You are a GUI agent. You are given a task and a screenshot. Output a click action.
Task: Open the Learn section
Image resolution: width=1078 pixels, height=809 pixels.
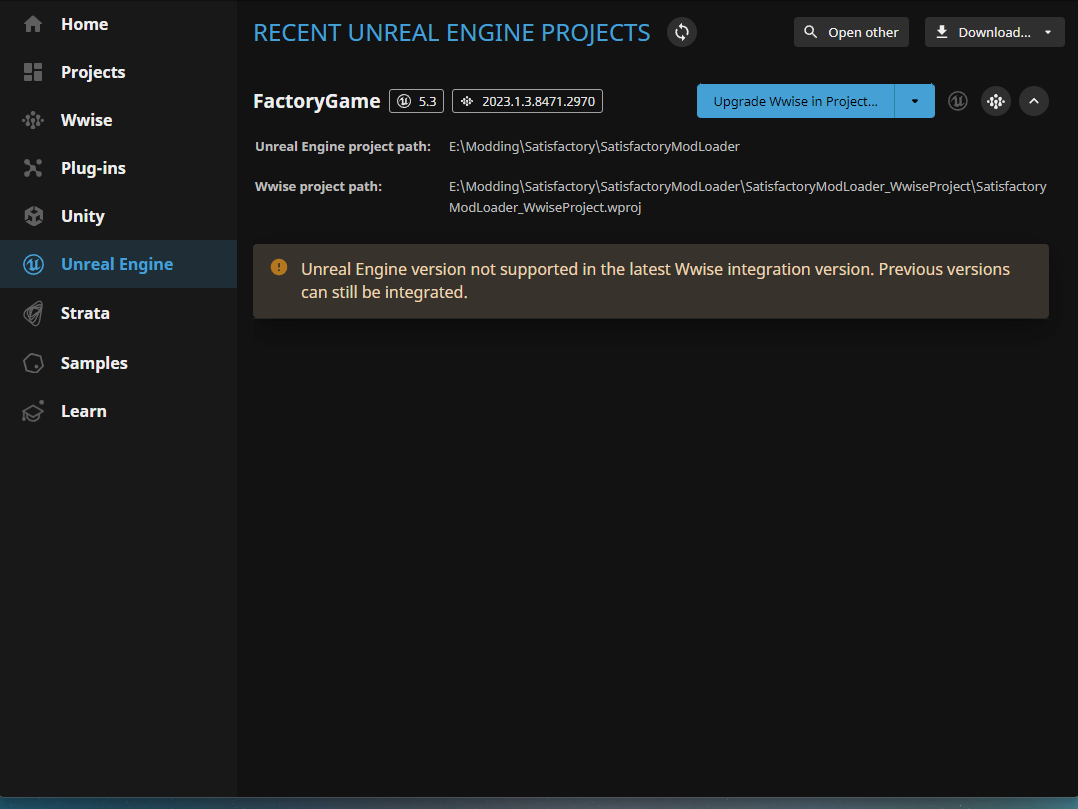coord(118,411)
